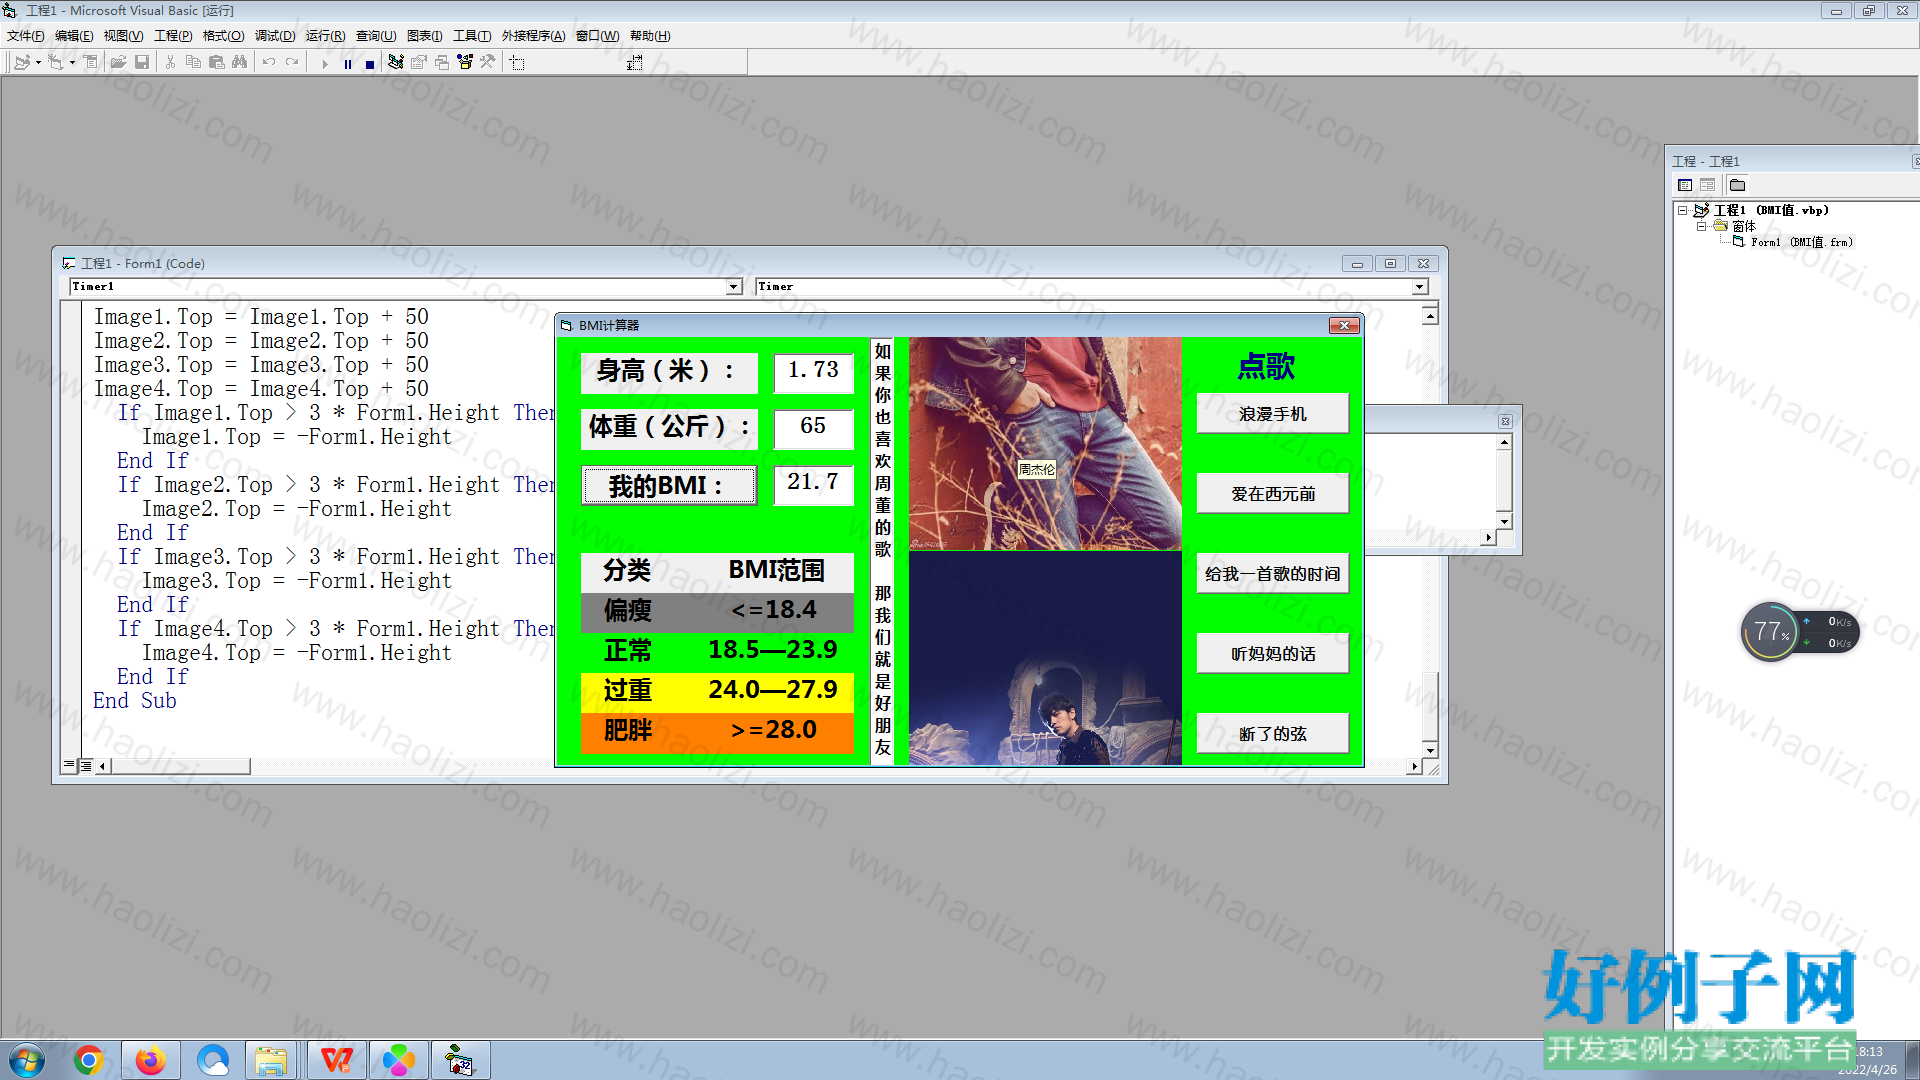Open the 工程(P) menu
The image size is (1920, 1080).
pos(173,36)
